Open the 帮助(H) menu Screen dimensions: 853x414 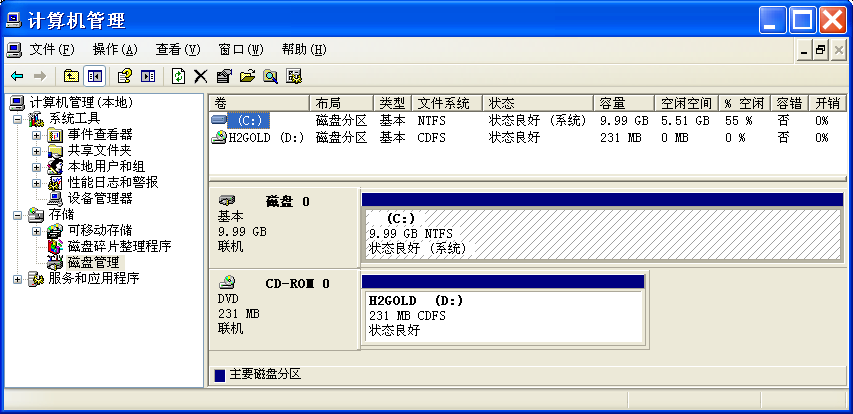[304, 50]
